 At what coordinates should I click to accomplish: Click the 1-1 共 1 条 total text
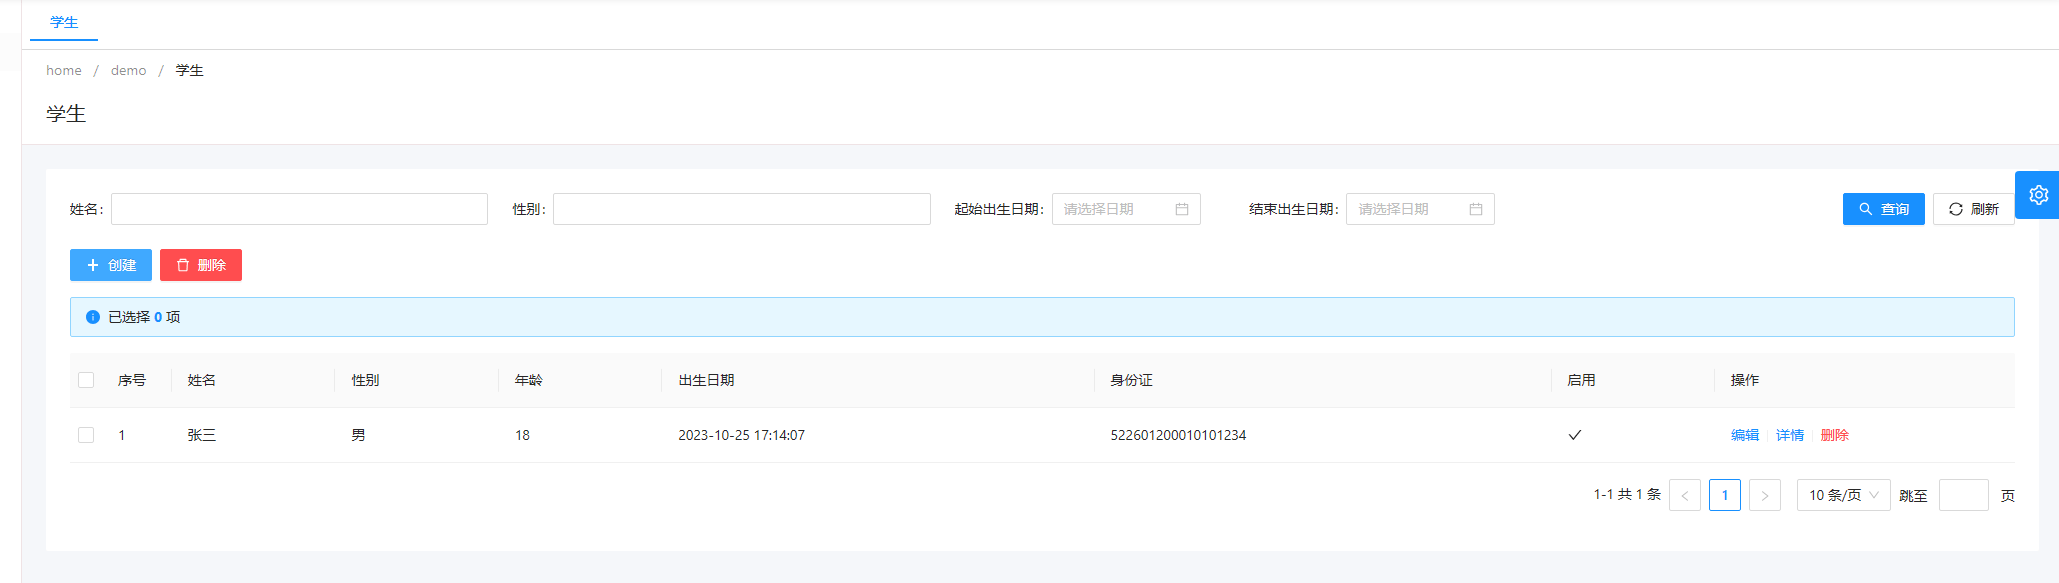click(x=1627, y=494)
